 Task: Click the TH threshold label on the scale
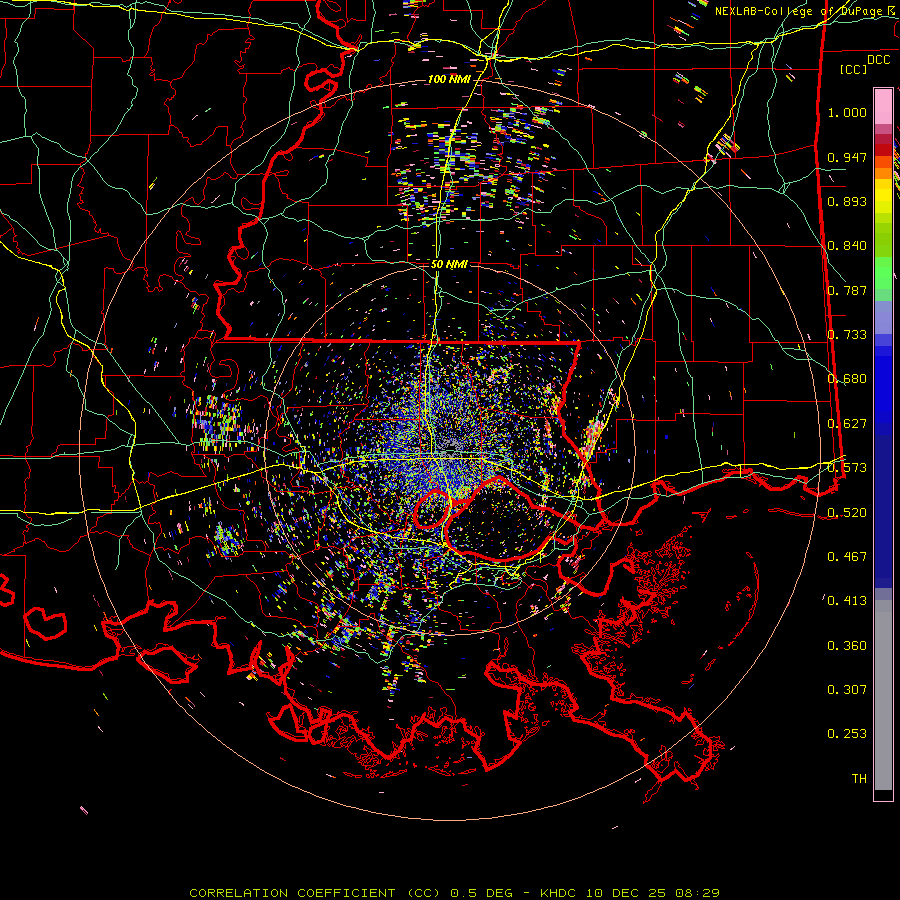click(x=859, y=779)
